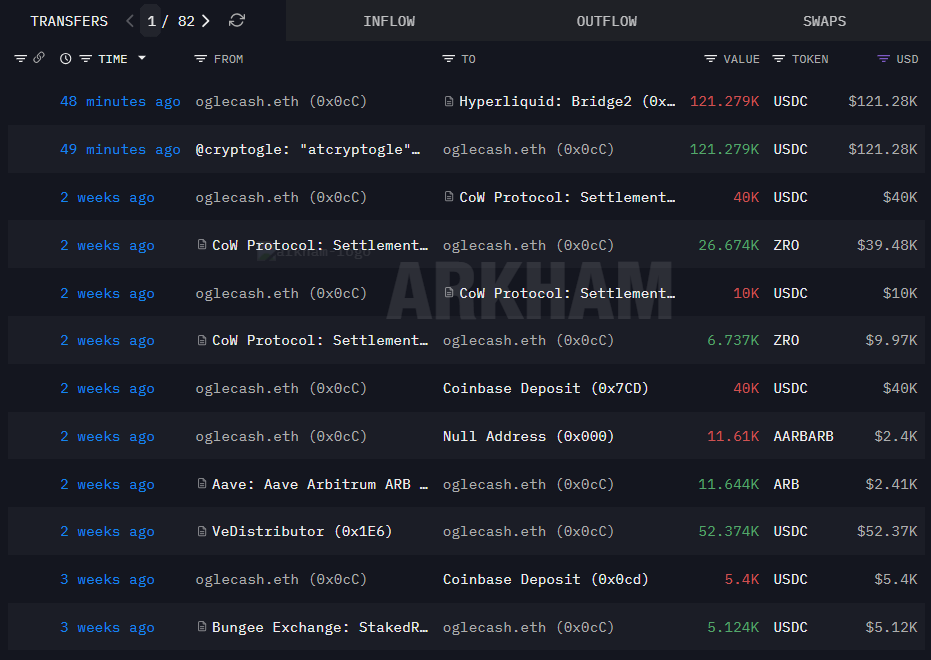The height and width of the screenshot is (660, 931).
Task: Open the general filter icon beside link icon
Action: 21,59
